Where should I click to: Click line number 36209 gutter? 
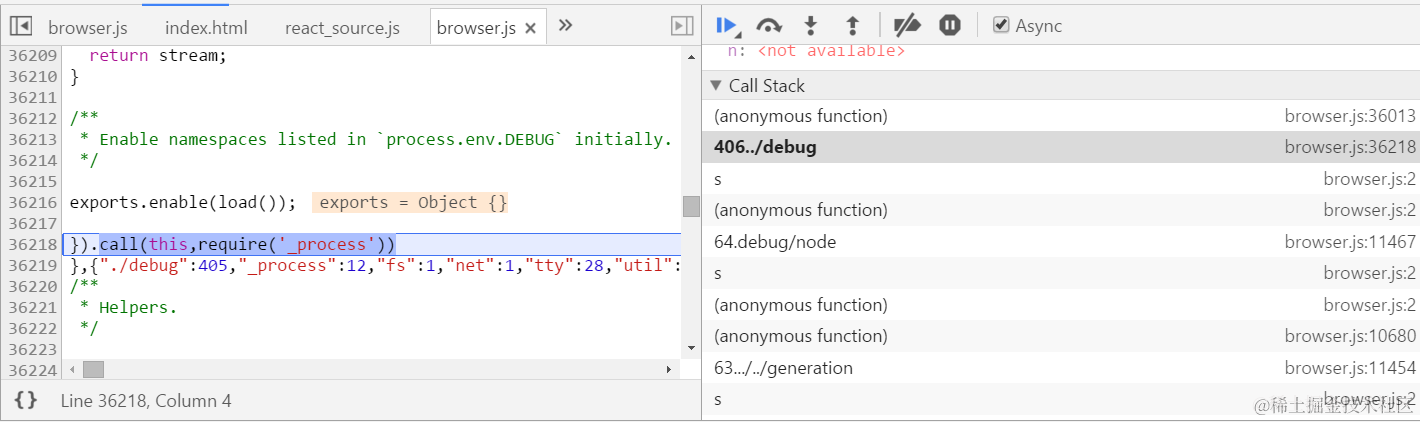(33, 56)
